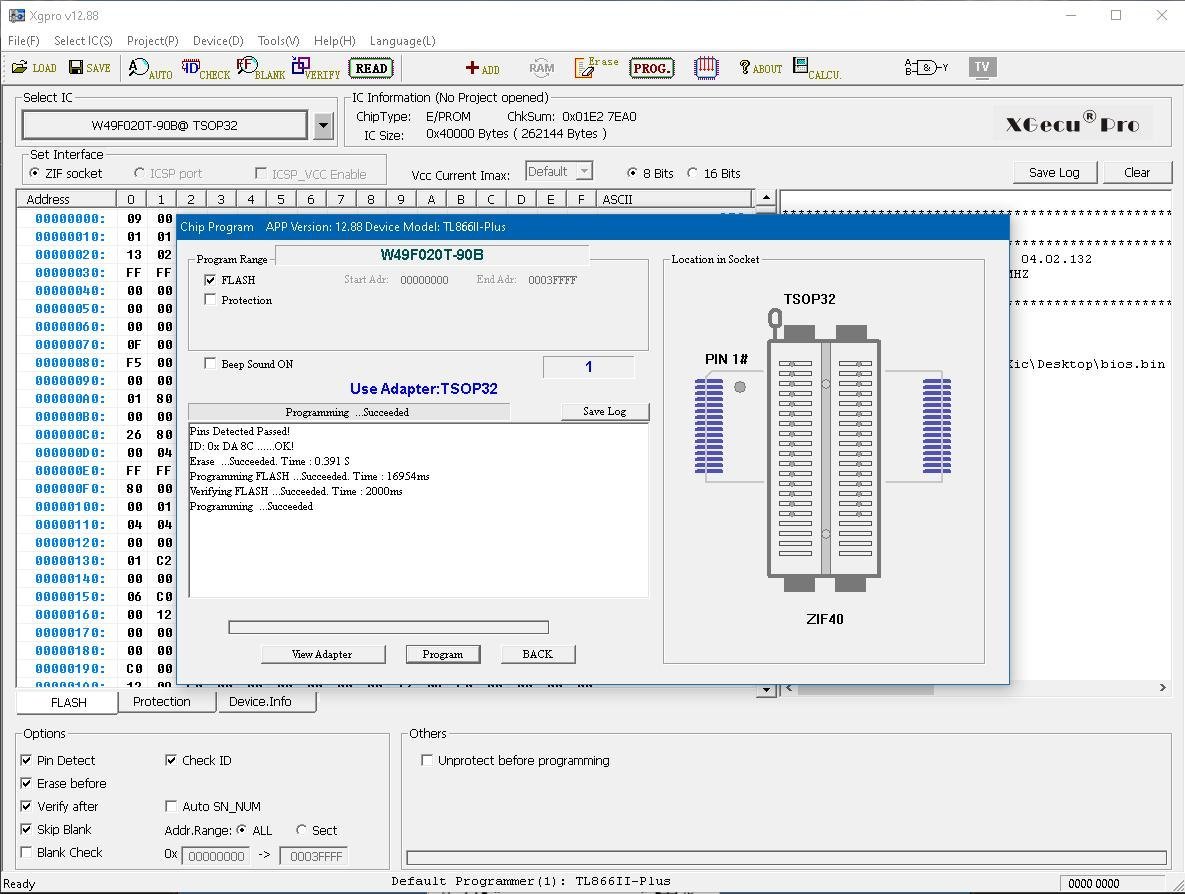
Task: Save Log in Chip Program dialog
Action: (605, 412)
